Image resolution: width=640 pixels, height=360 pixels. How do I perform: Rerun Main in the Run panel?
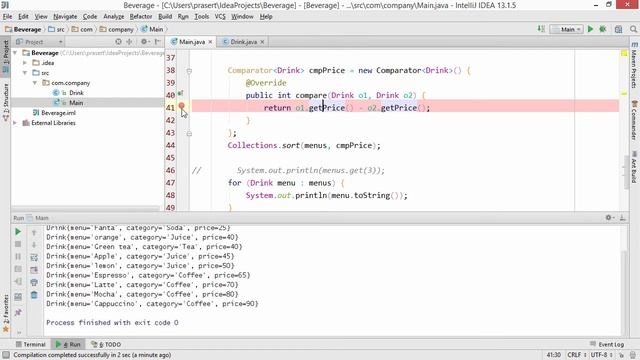(18, 232)
